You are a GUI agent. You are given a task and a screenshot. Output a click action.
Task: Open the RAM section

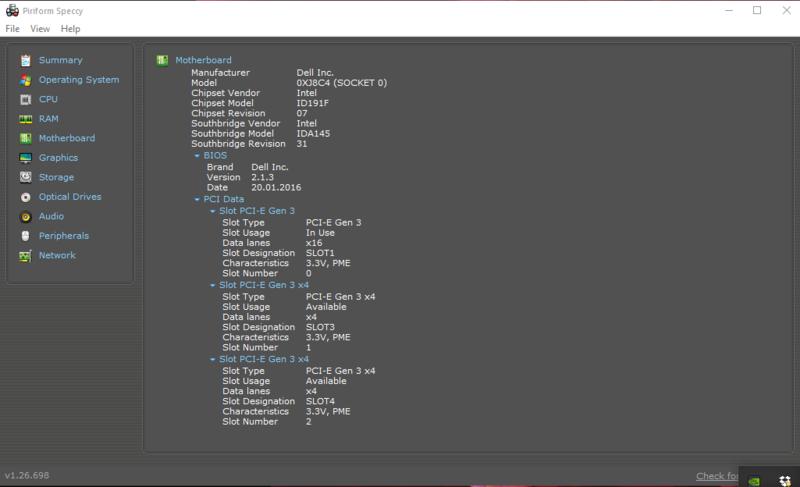point(48,119)
